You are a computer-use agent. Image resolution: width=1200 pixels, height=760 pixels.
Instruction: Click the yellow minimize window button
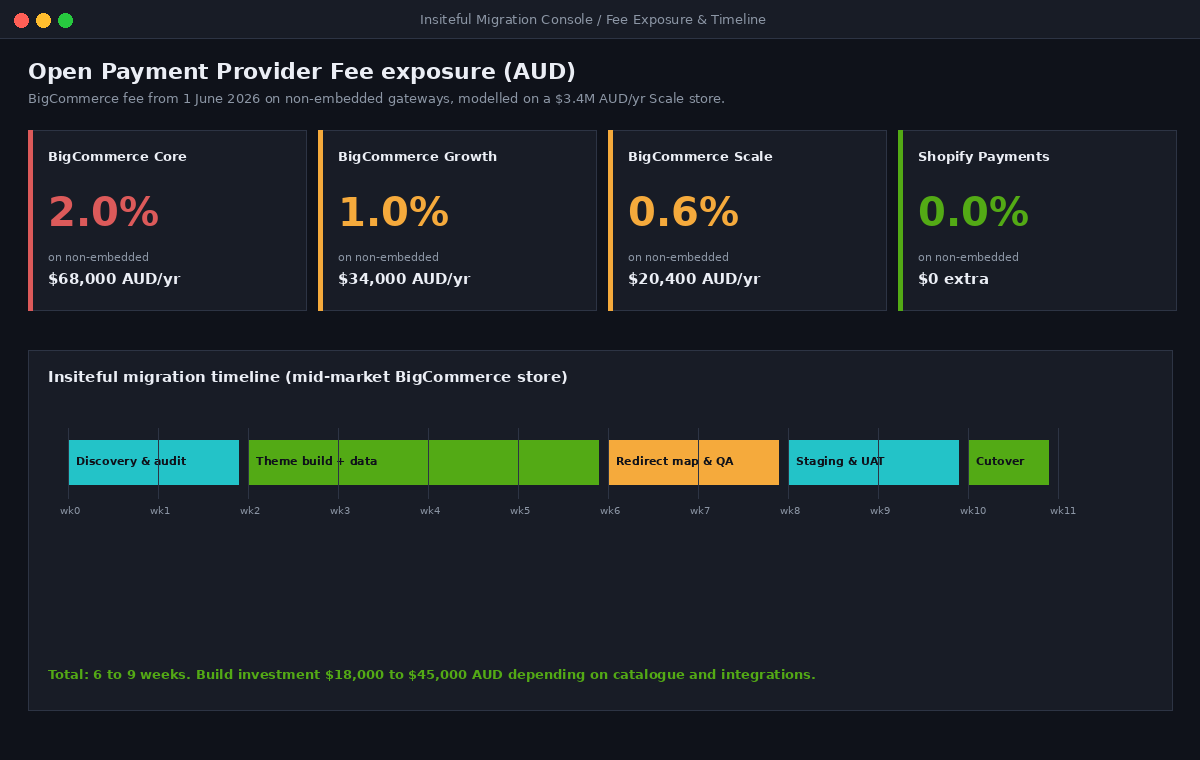(43, 20)
